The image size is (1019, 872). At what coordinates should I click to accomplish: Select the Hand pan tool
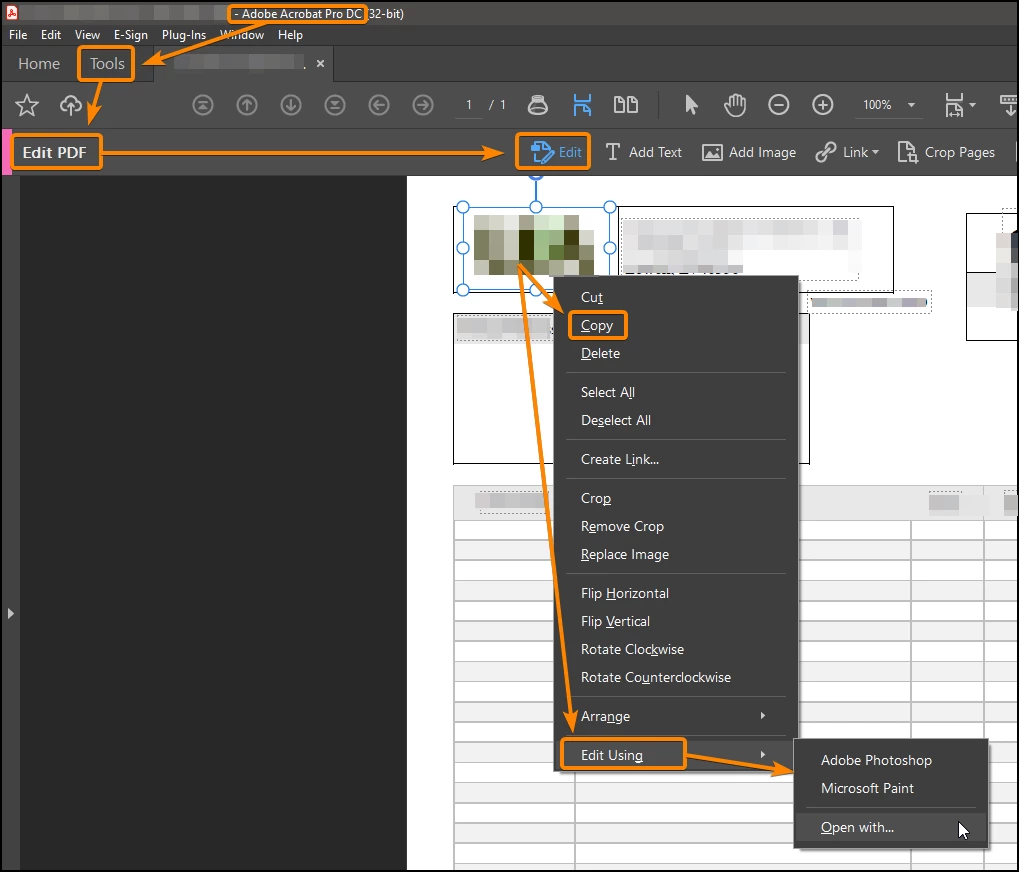[735, 105]
